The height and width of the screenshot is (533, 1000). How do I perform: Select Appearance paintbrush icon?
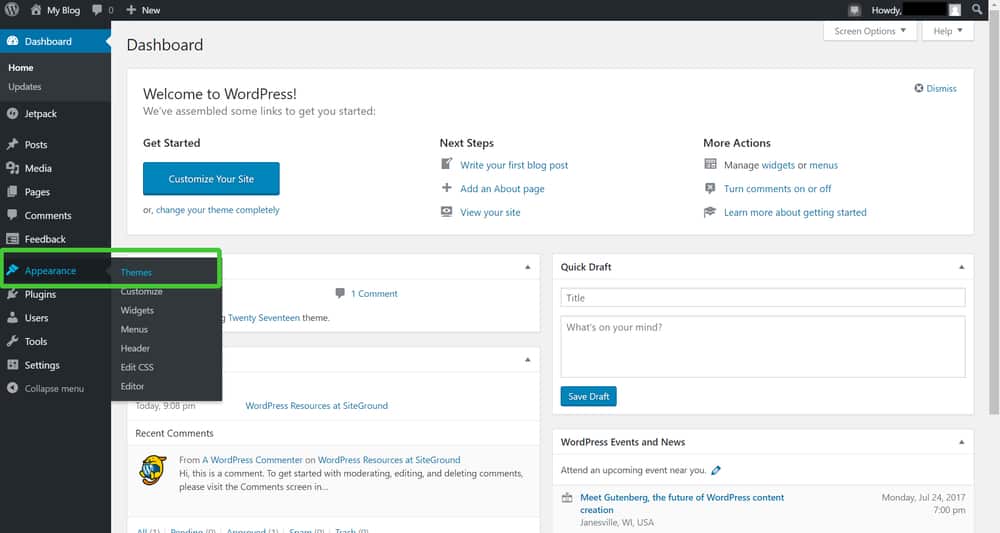click(12, 270)
